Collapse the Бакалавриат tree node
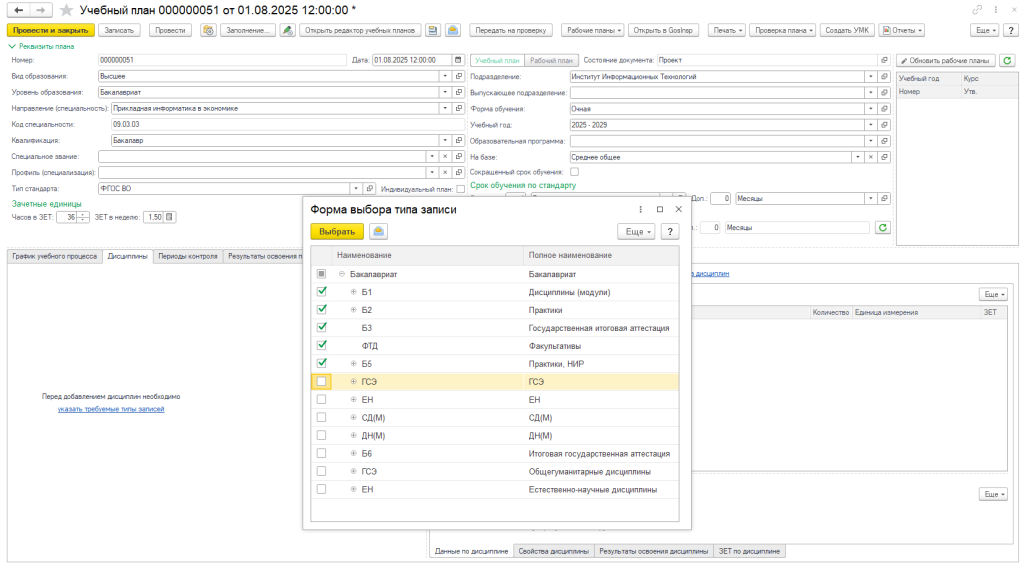The width and height of the screenshot is (1024, 566). (341, 274)
